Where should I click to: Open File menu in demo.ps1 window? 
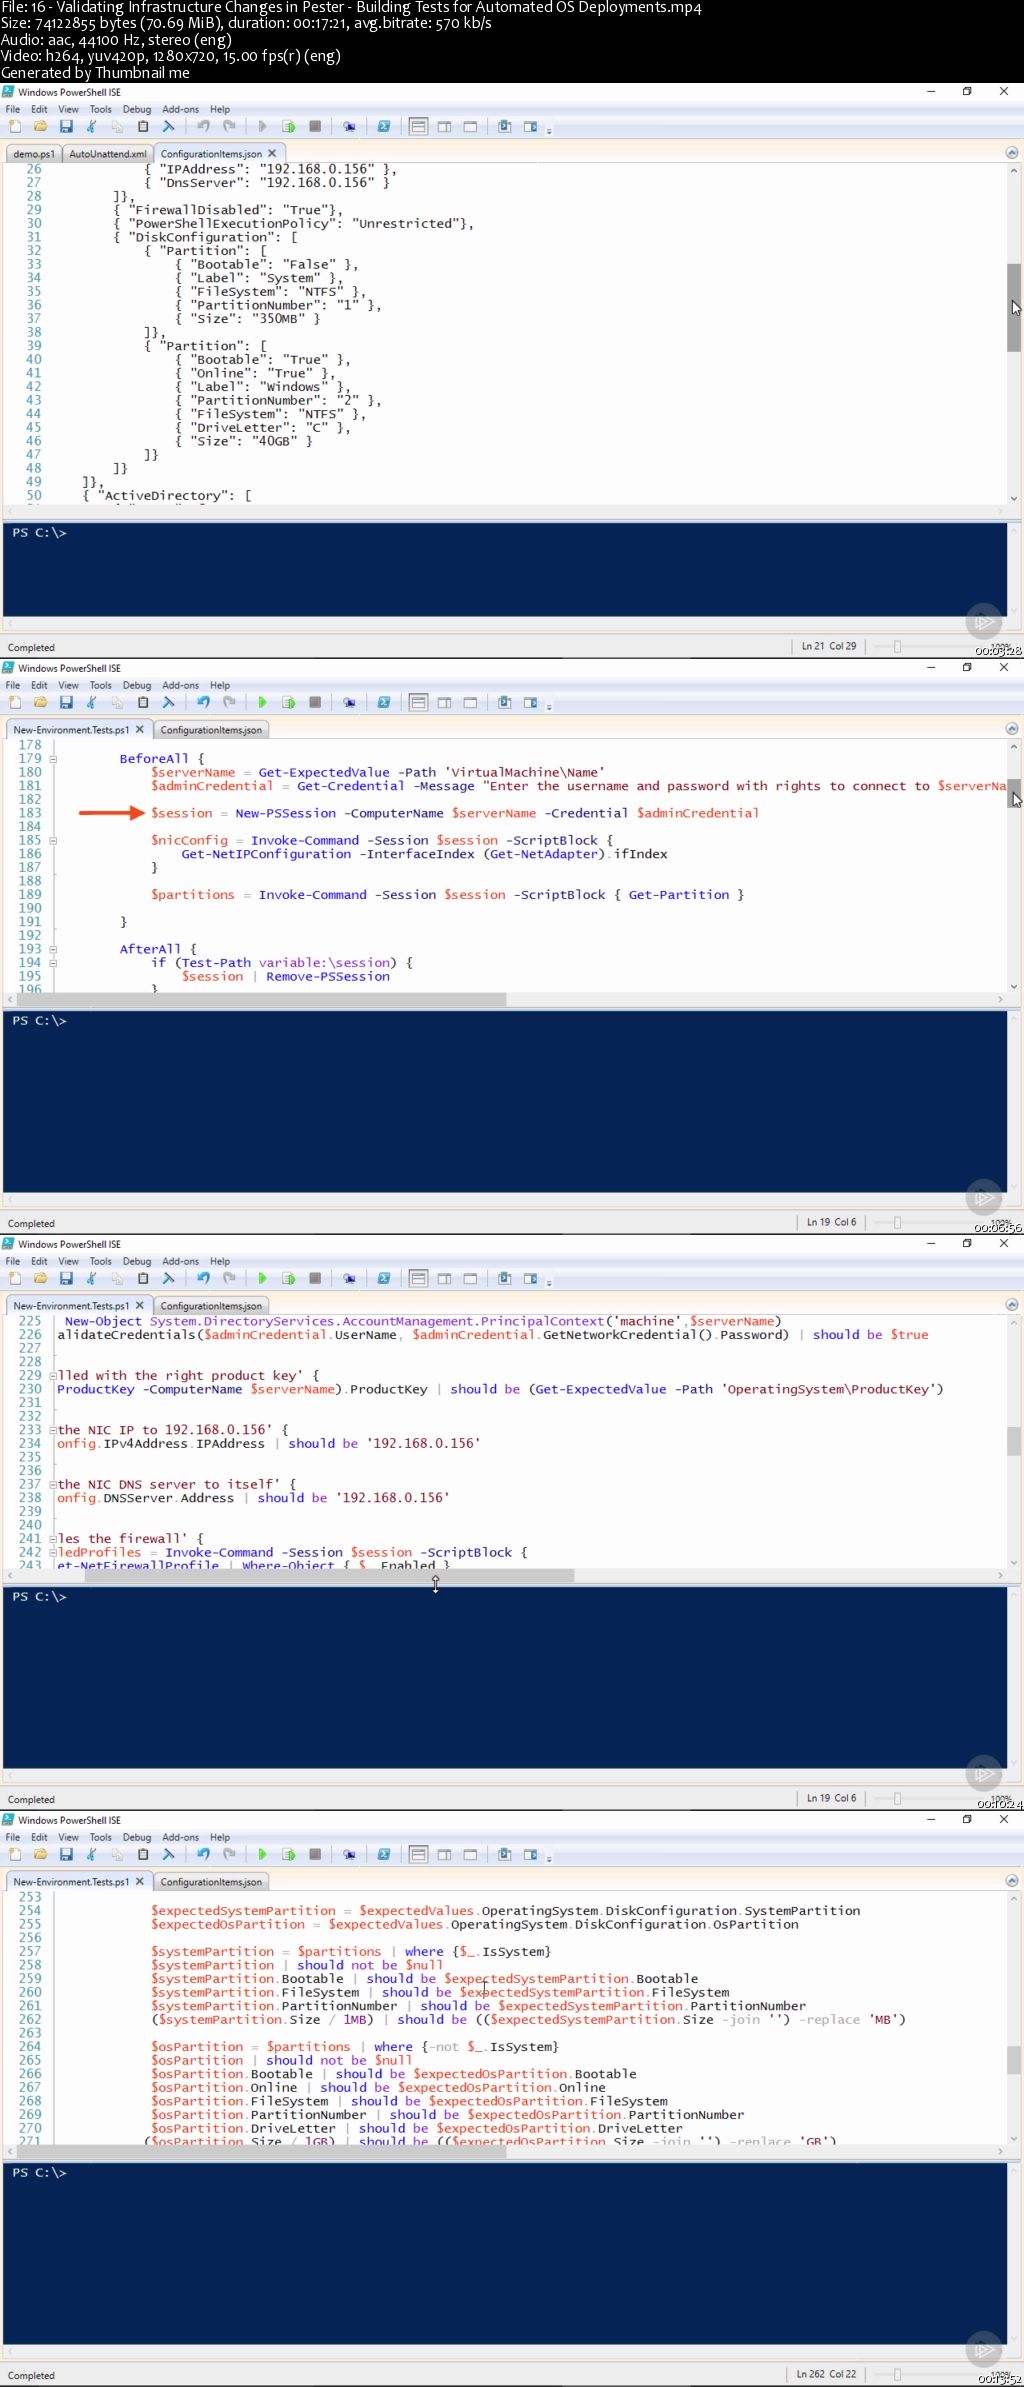(x=13, y=110)
